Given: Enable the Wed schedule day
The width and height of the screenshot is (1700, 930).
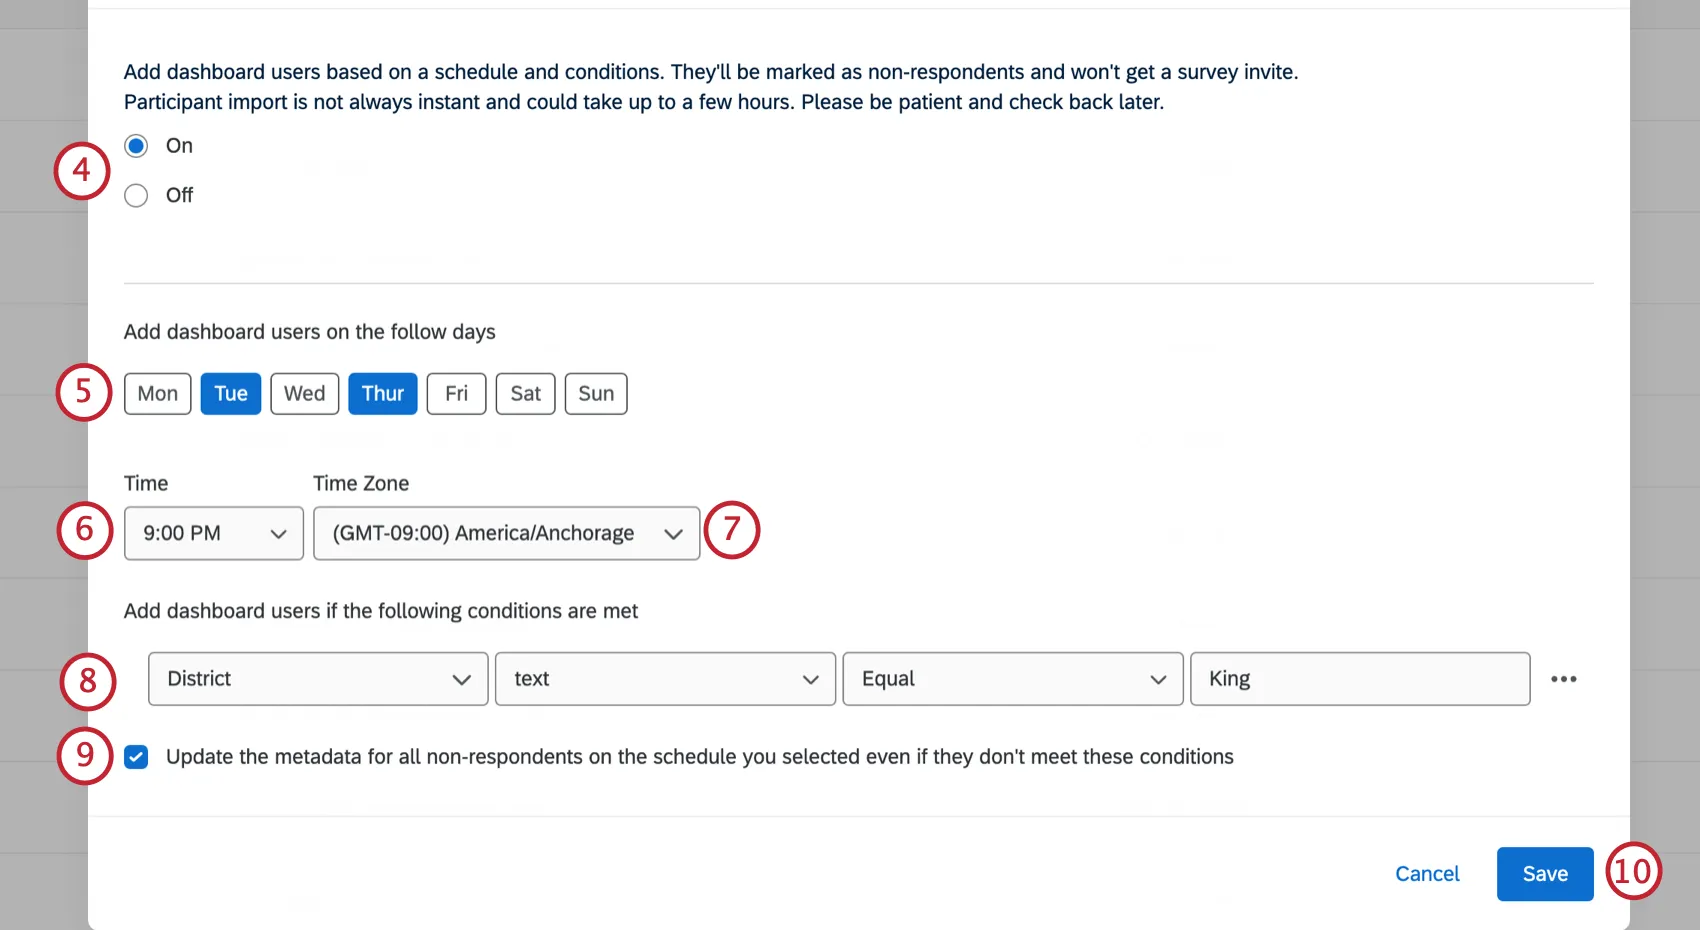Looking at the screenshot, I should click(304, 393).
